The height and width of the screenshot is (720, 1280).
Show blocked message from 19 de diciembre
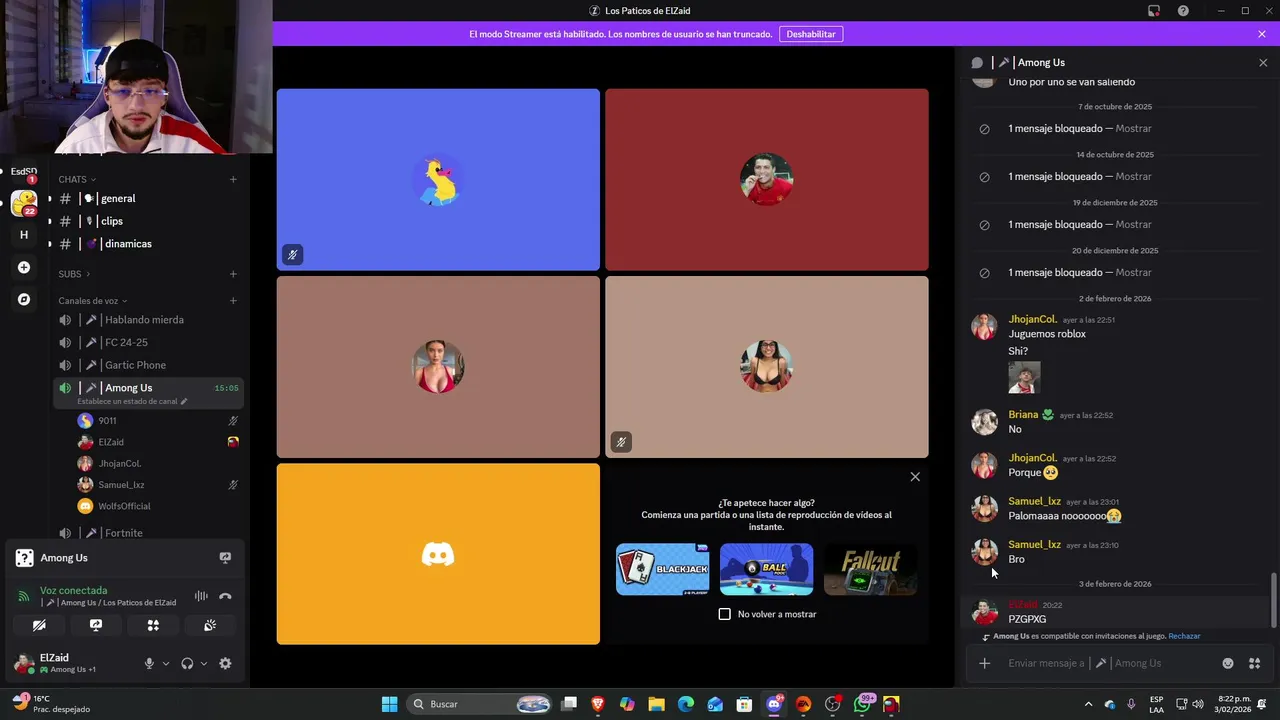(x=1133, y=225)
